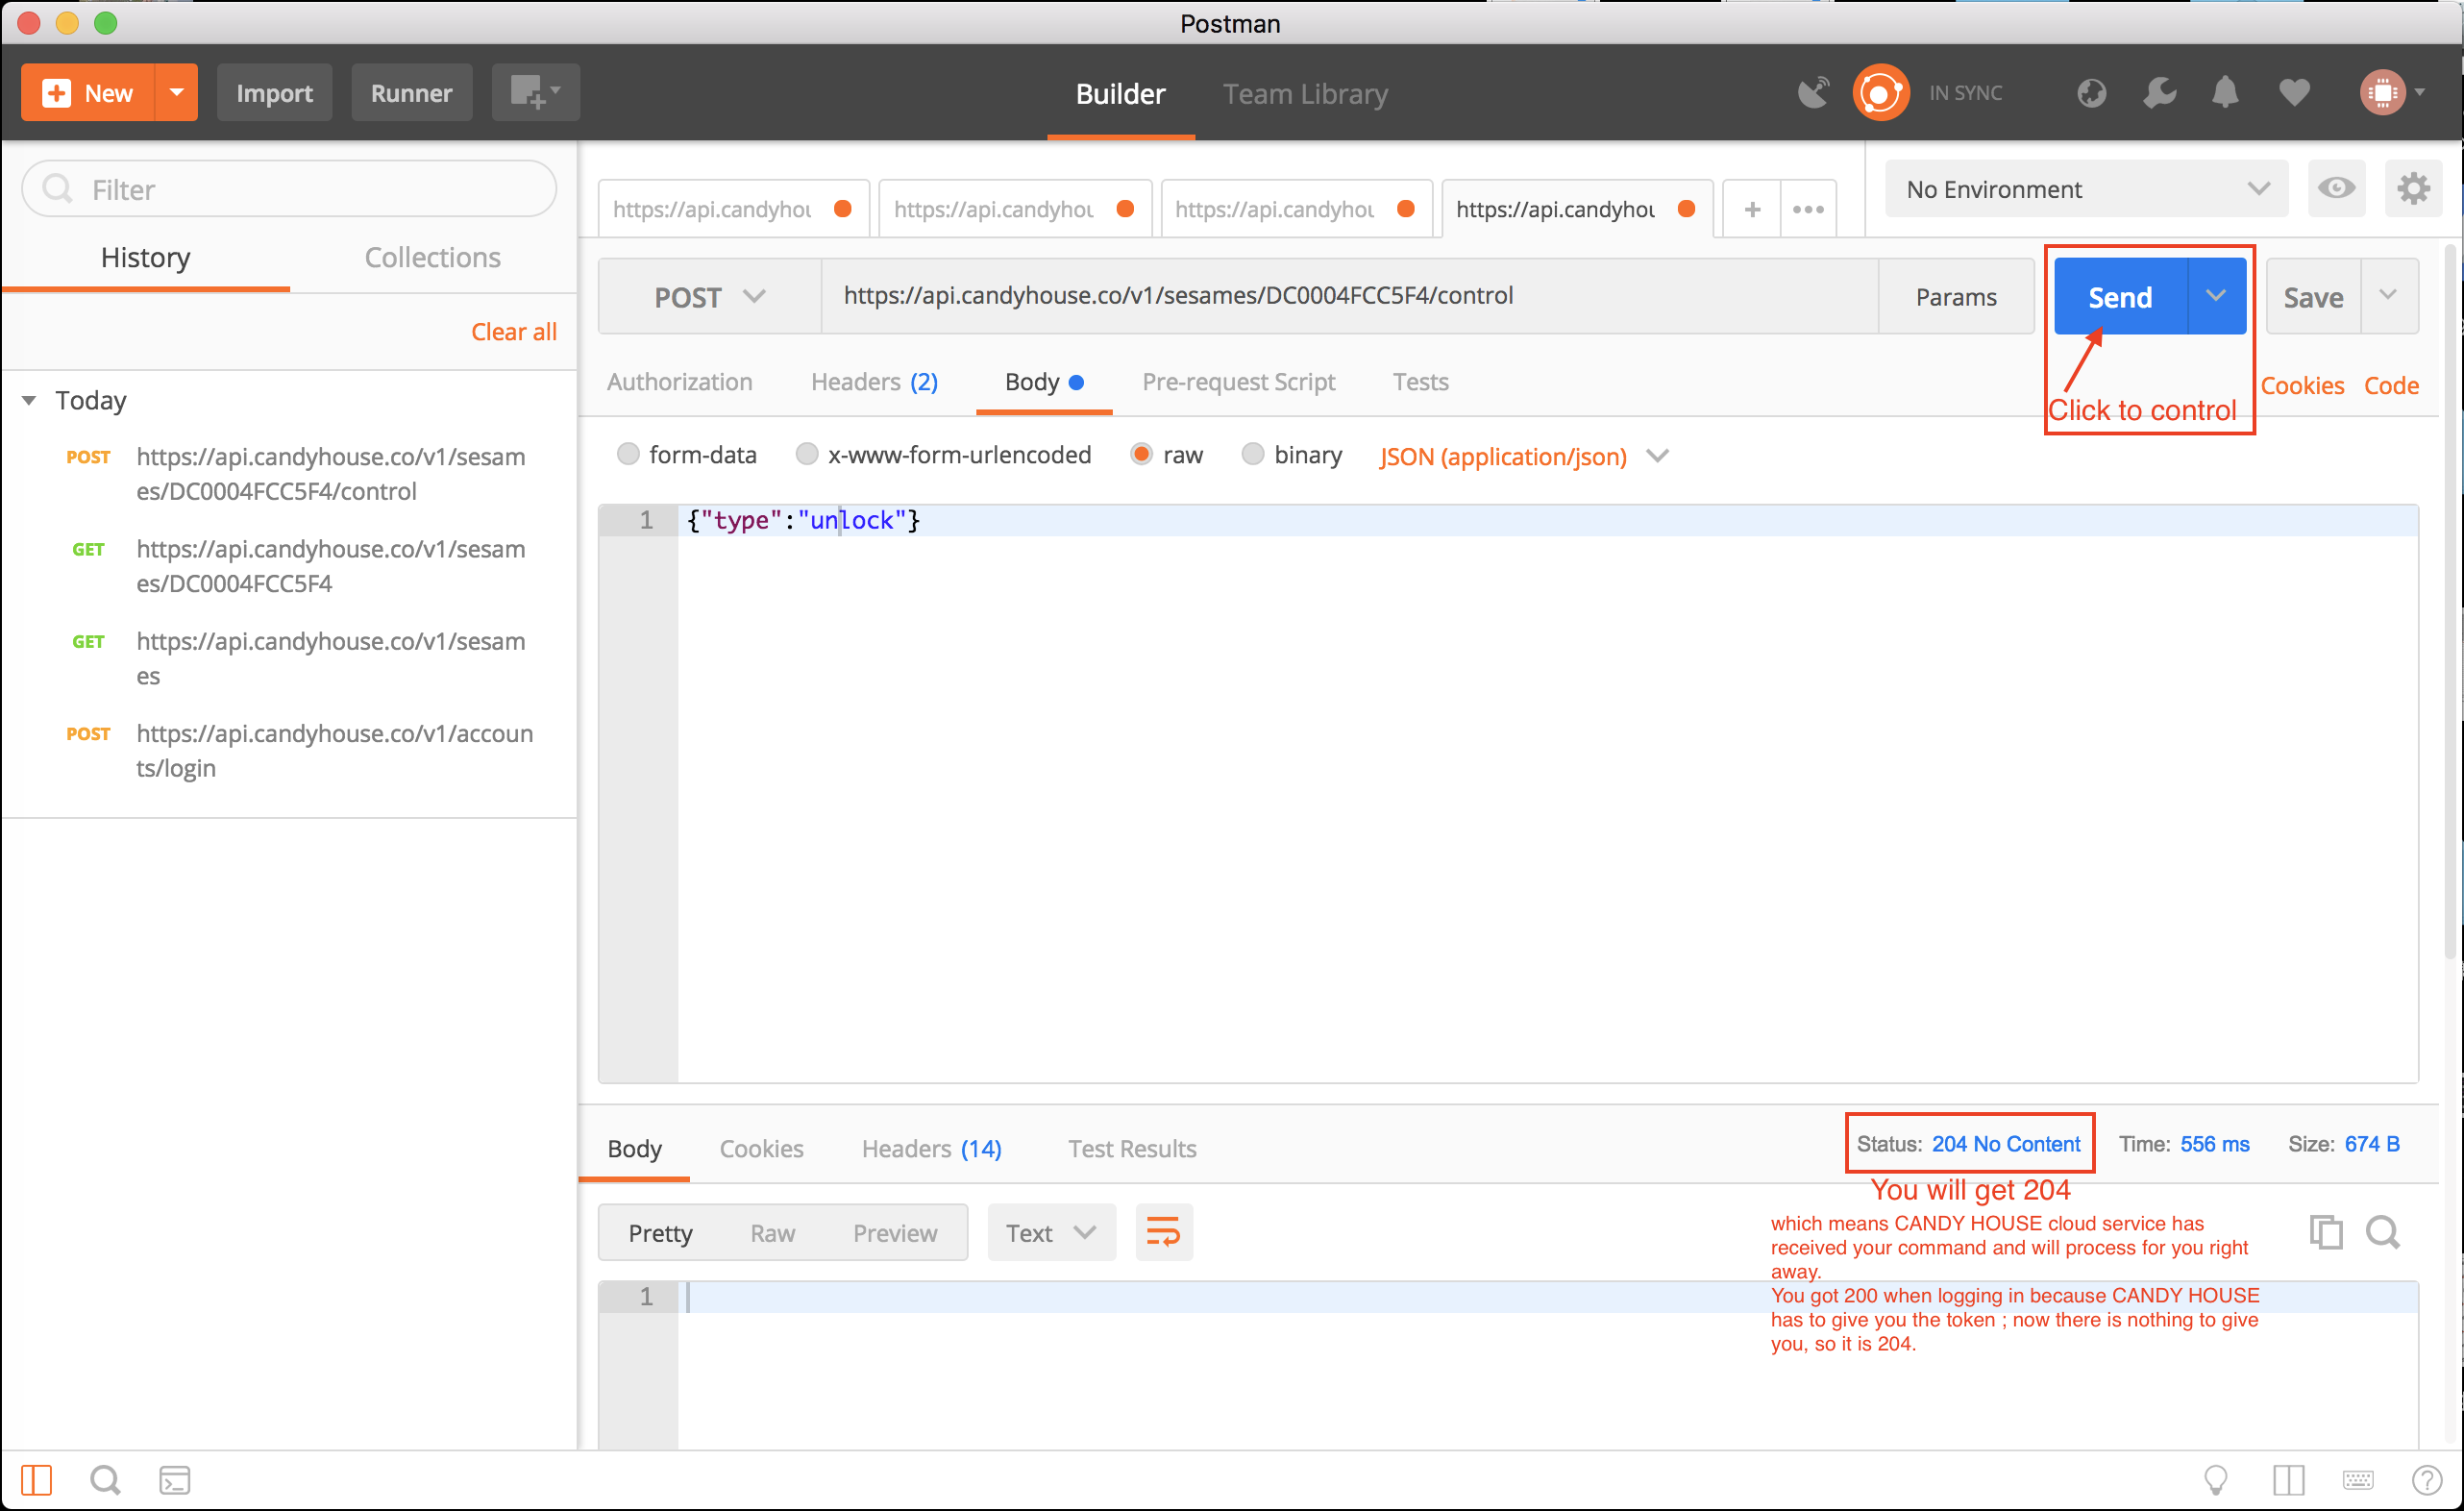Click the search icon in Filter box
This screenshot has height=1511, width=2464.
coord(57,188)
